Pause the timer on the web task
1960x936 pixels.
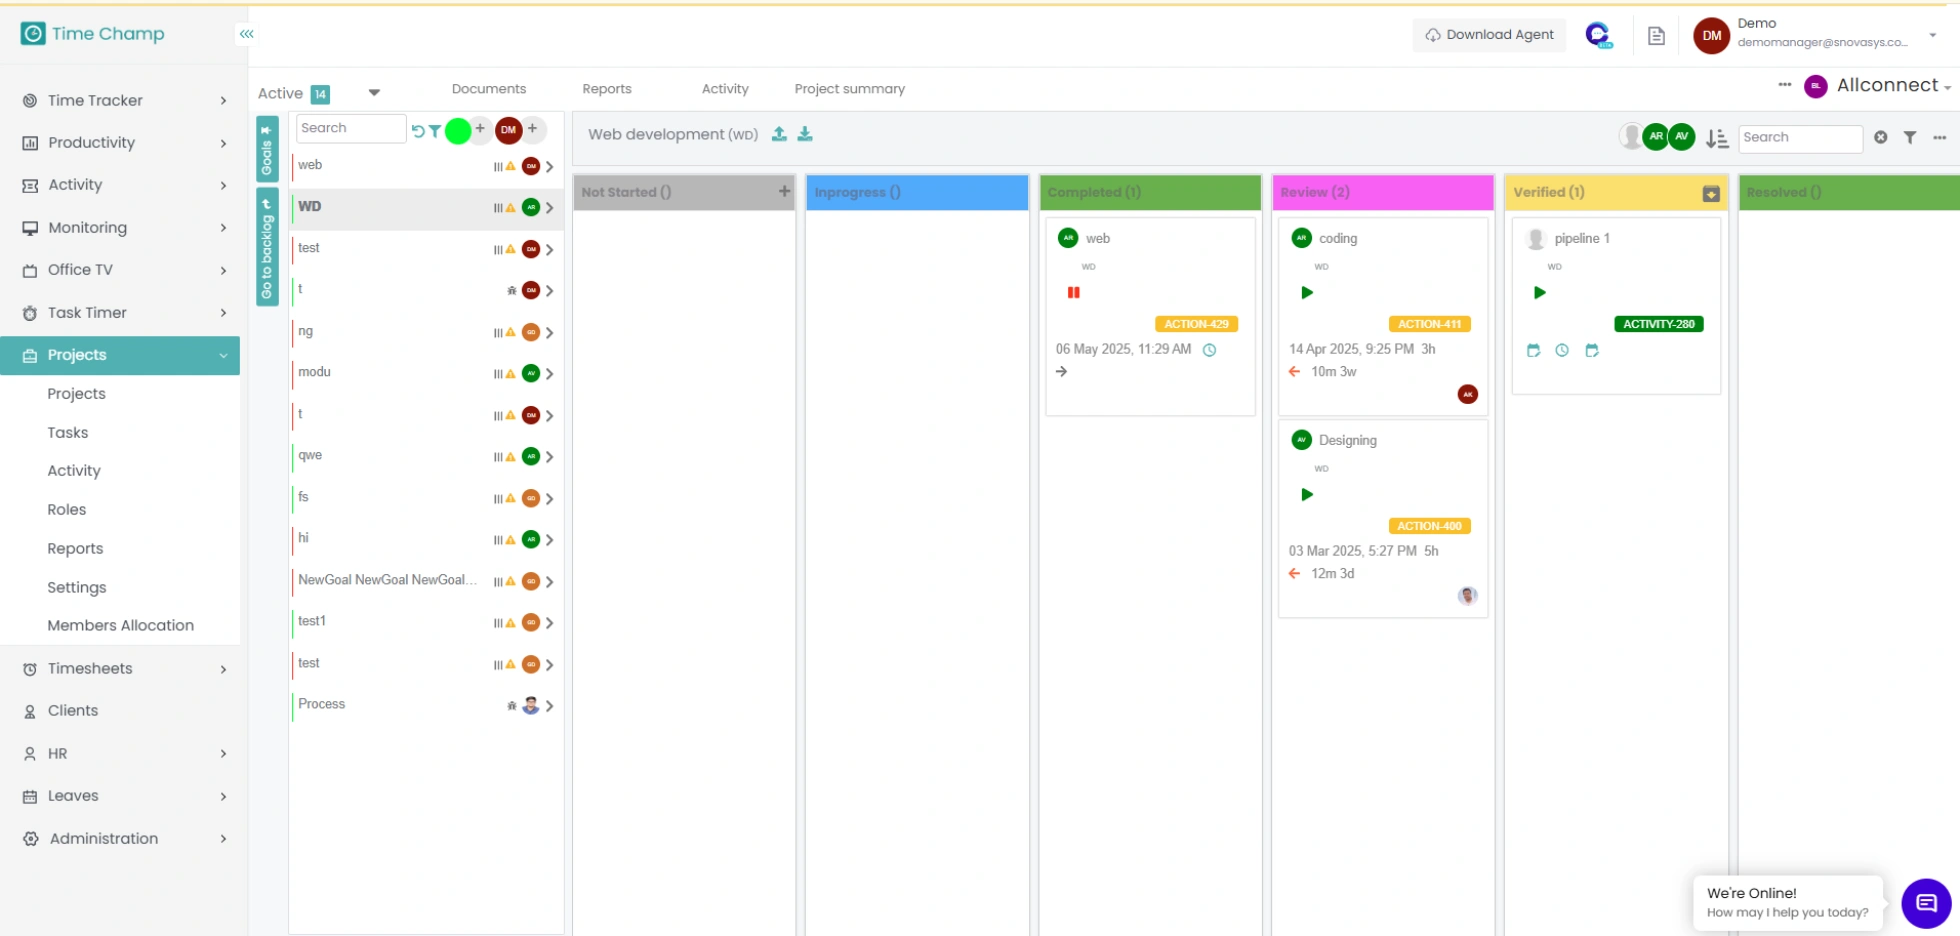[1073, 292]
